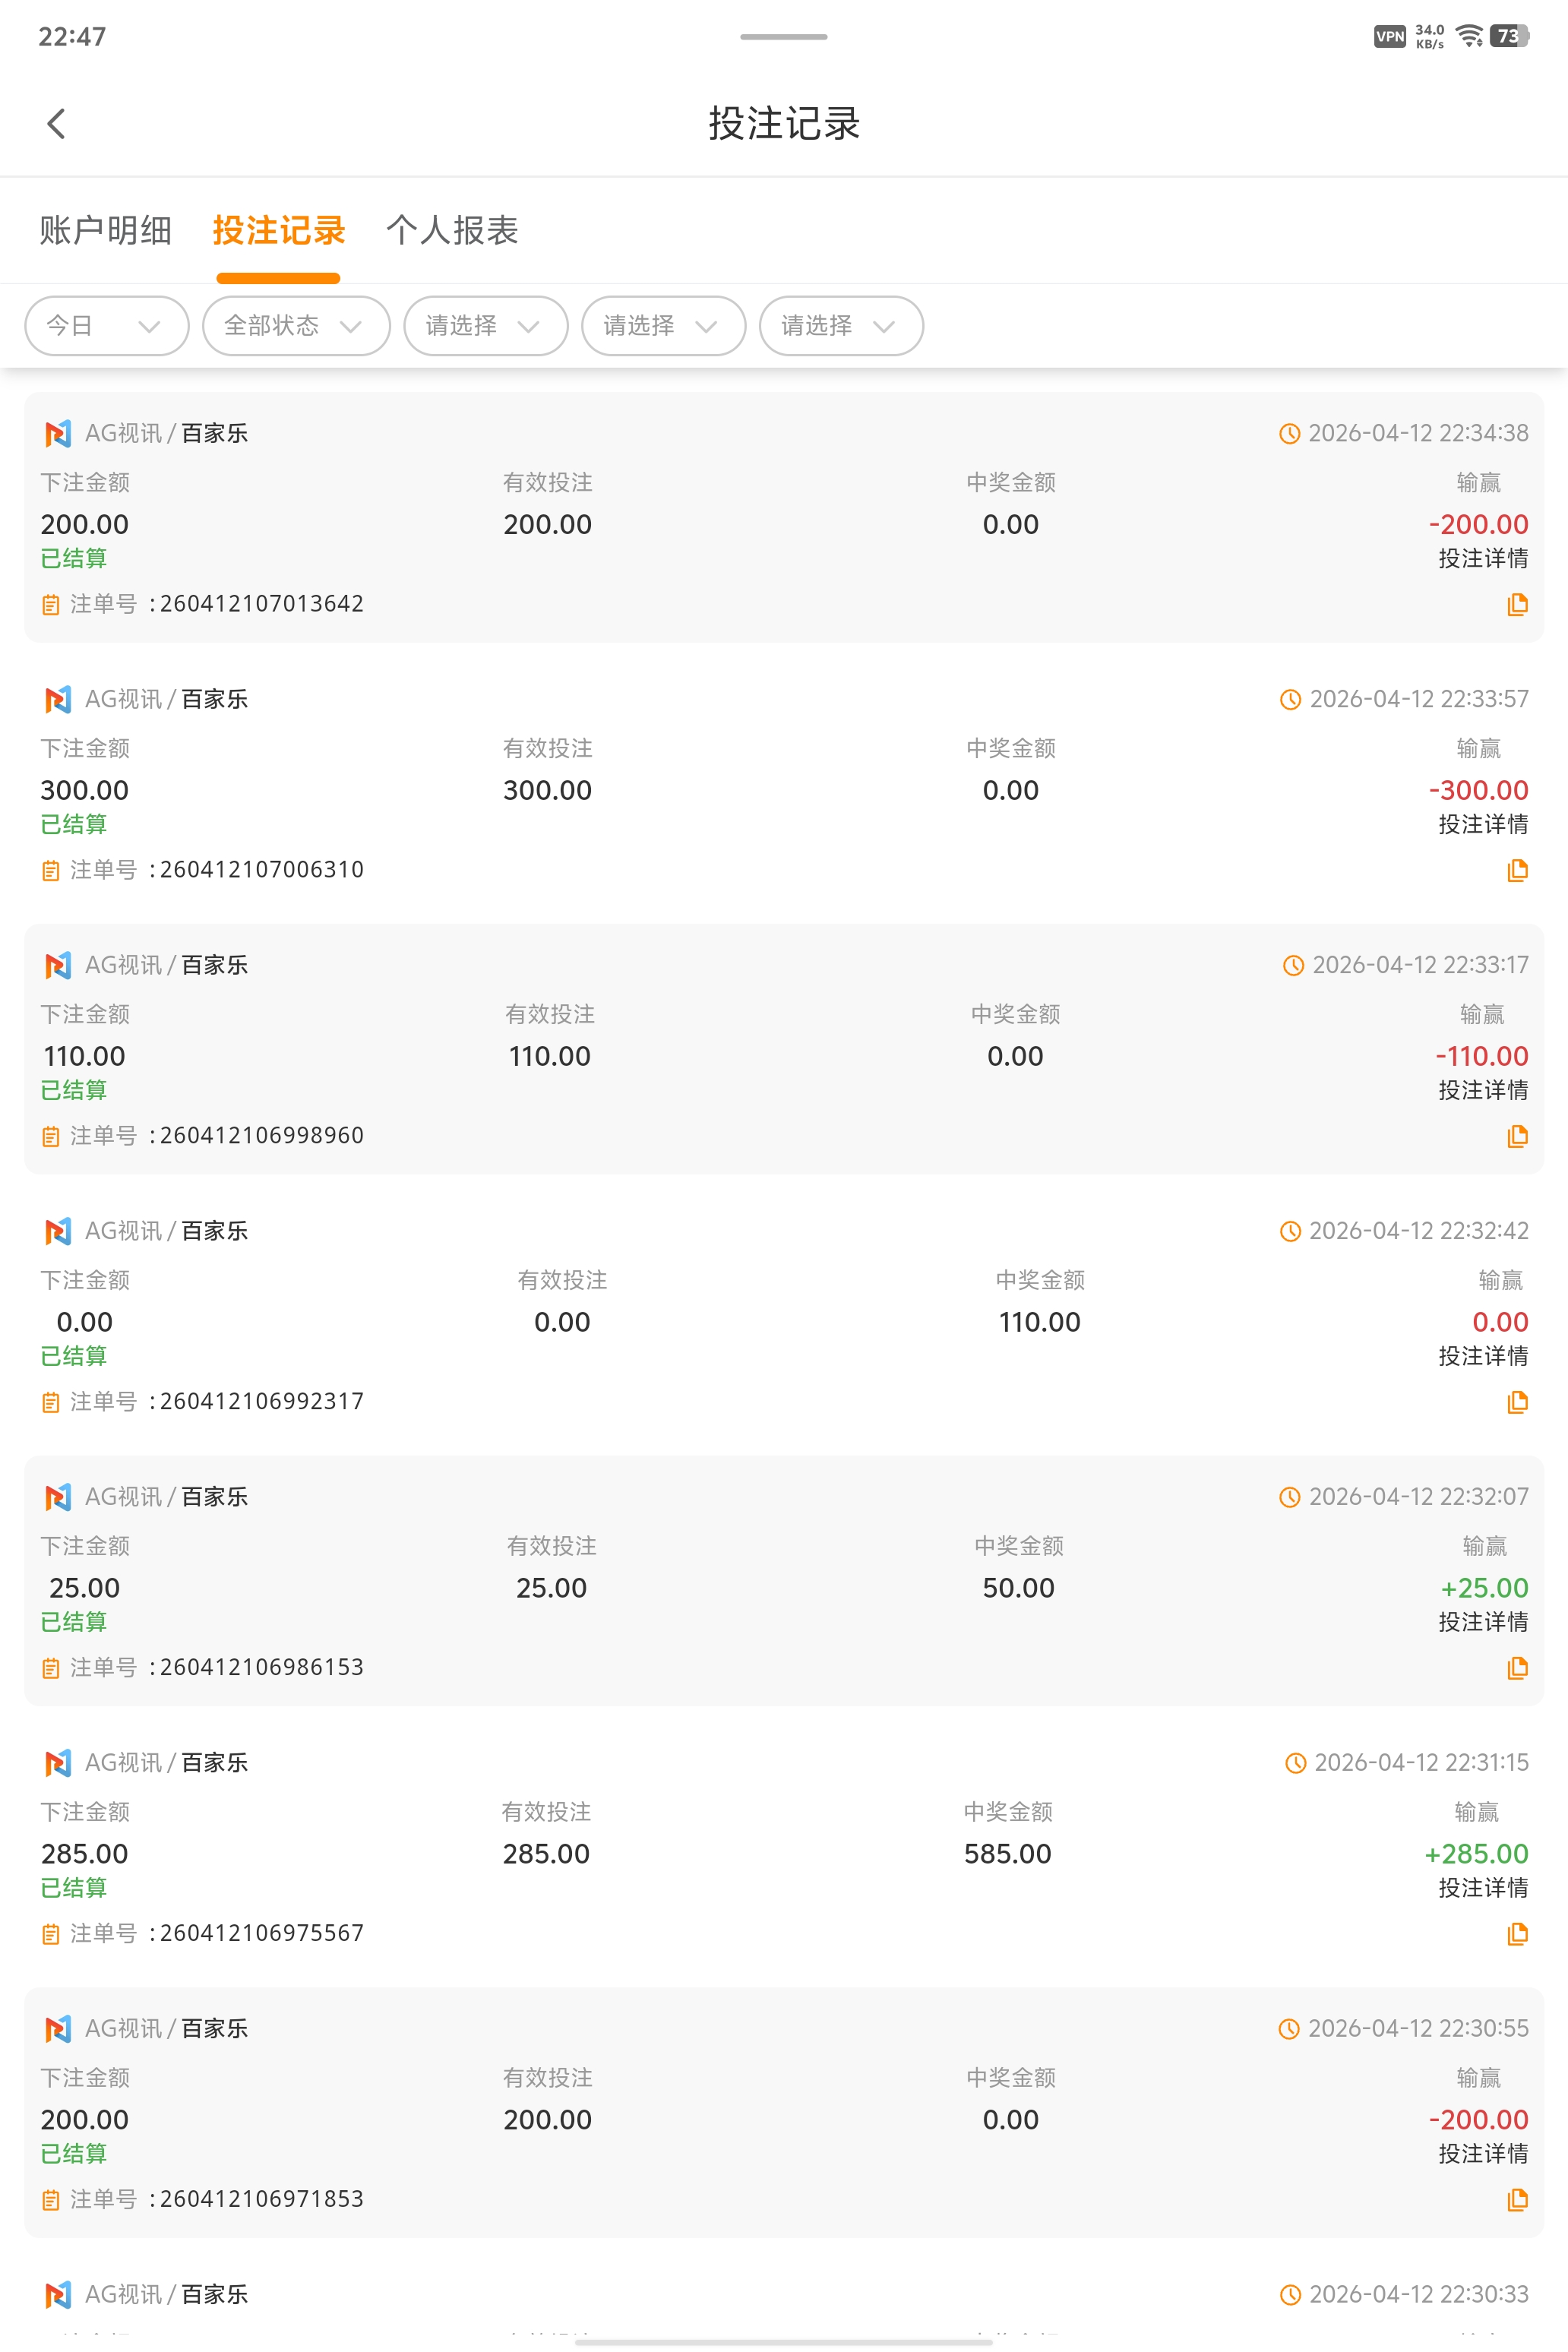Viewport: 1568px width, 2352px height.
Task: Open the 今日 date filter dropdown
Action: [x=106, y=326]
